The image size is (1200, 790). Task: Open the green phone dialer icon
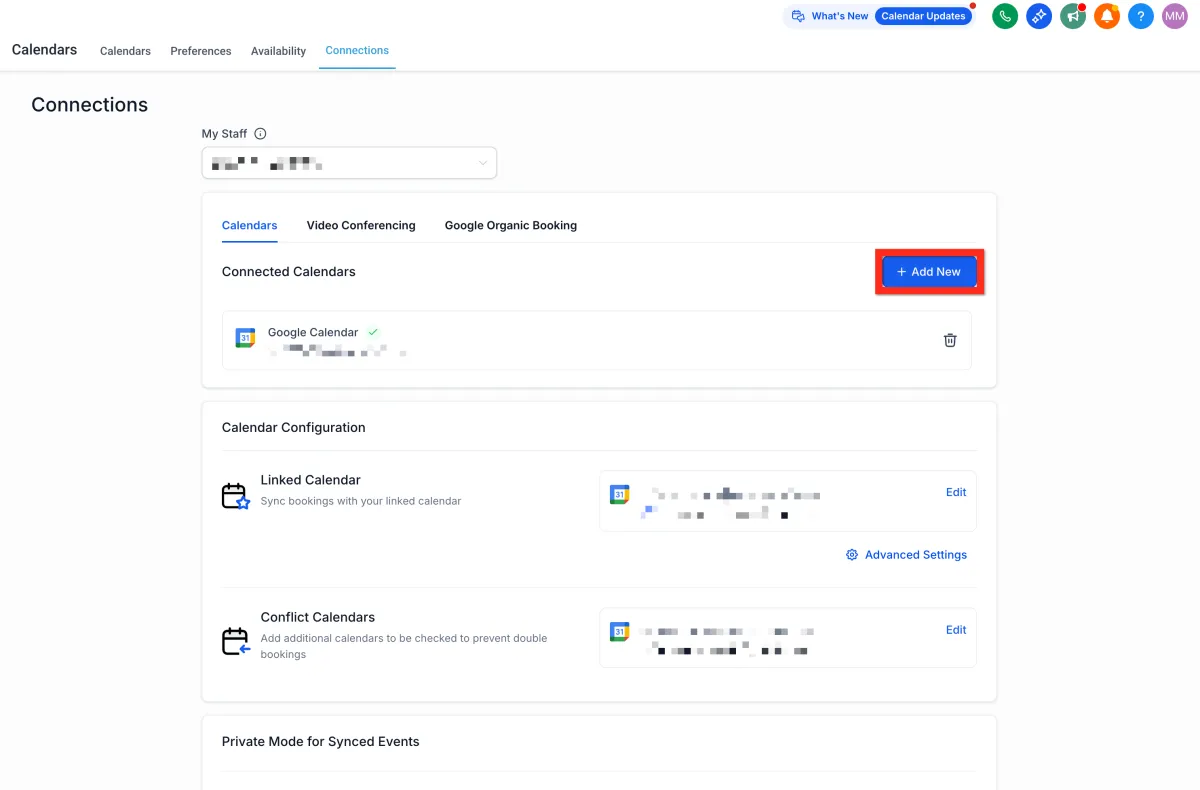[1005, 16]
